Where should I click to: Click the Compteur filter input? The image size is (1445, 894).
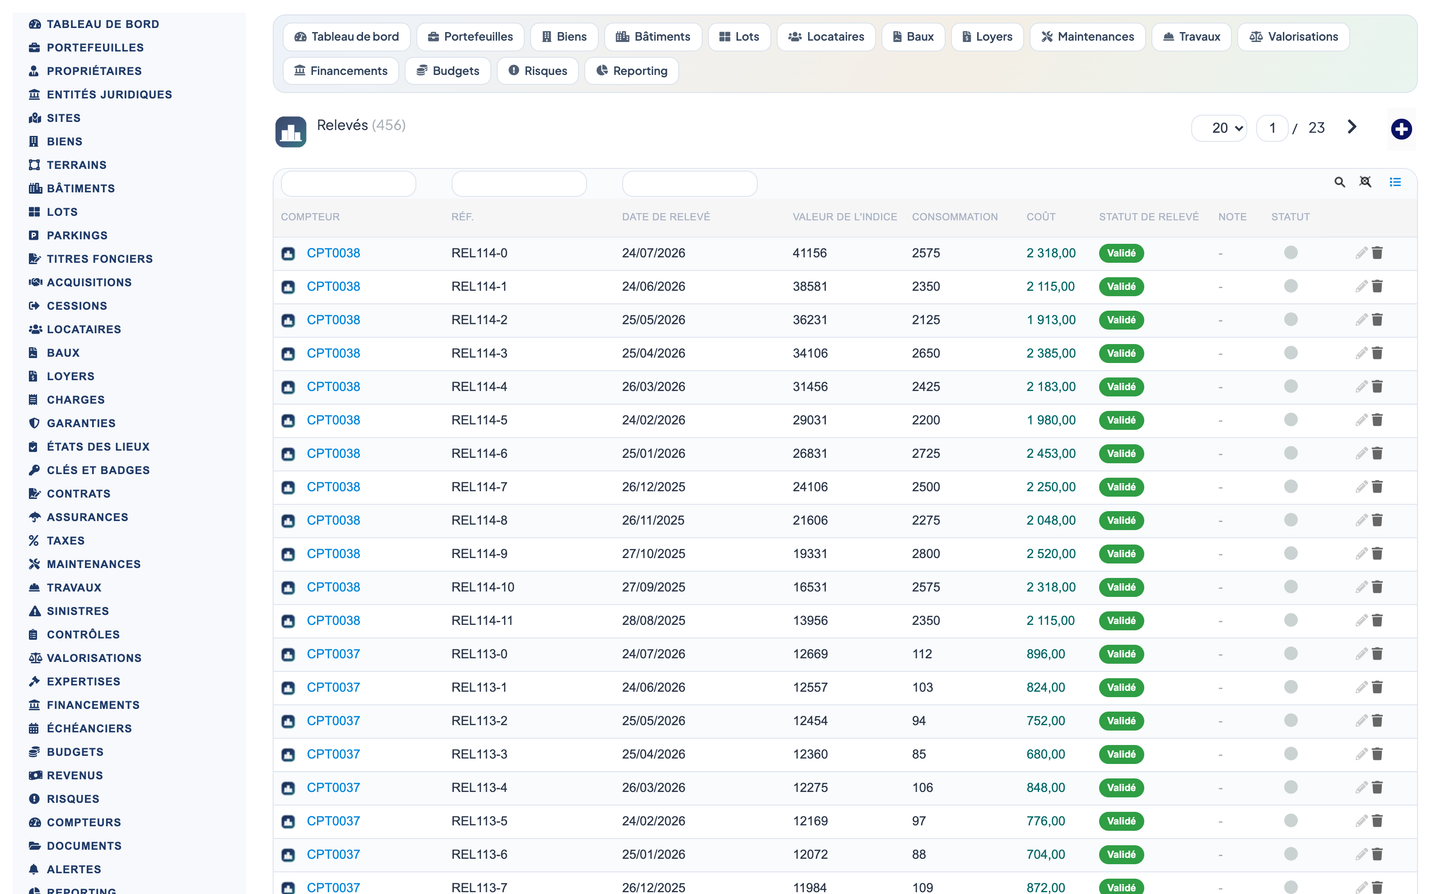[348, 183]
